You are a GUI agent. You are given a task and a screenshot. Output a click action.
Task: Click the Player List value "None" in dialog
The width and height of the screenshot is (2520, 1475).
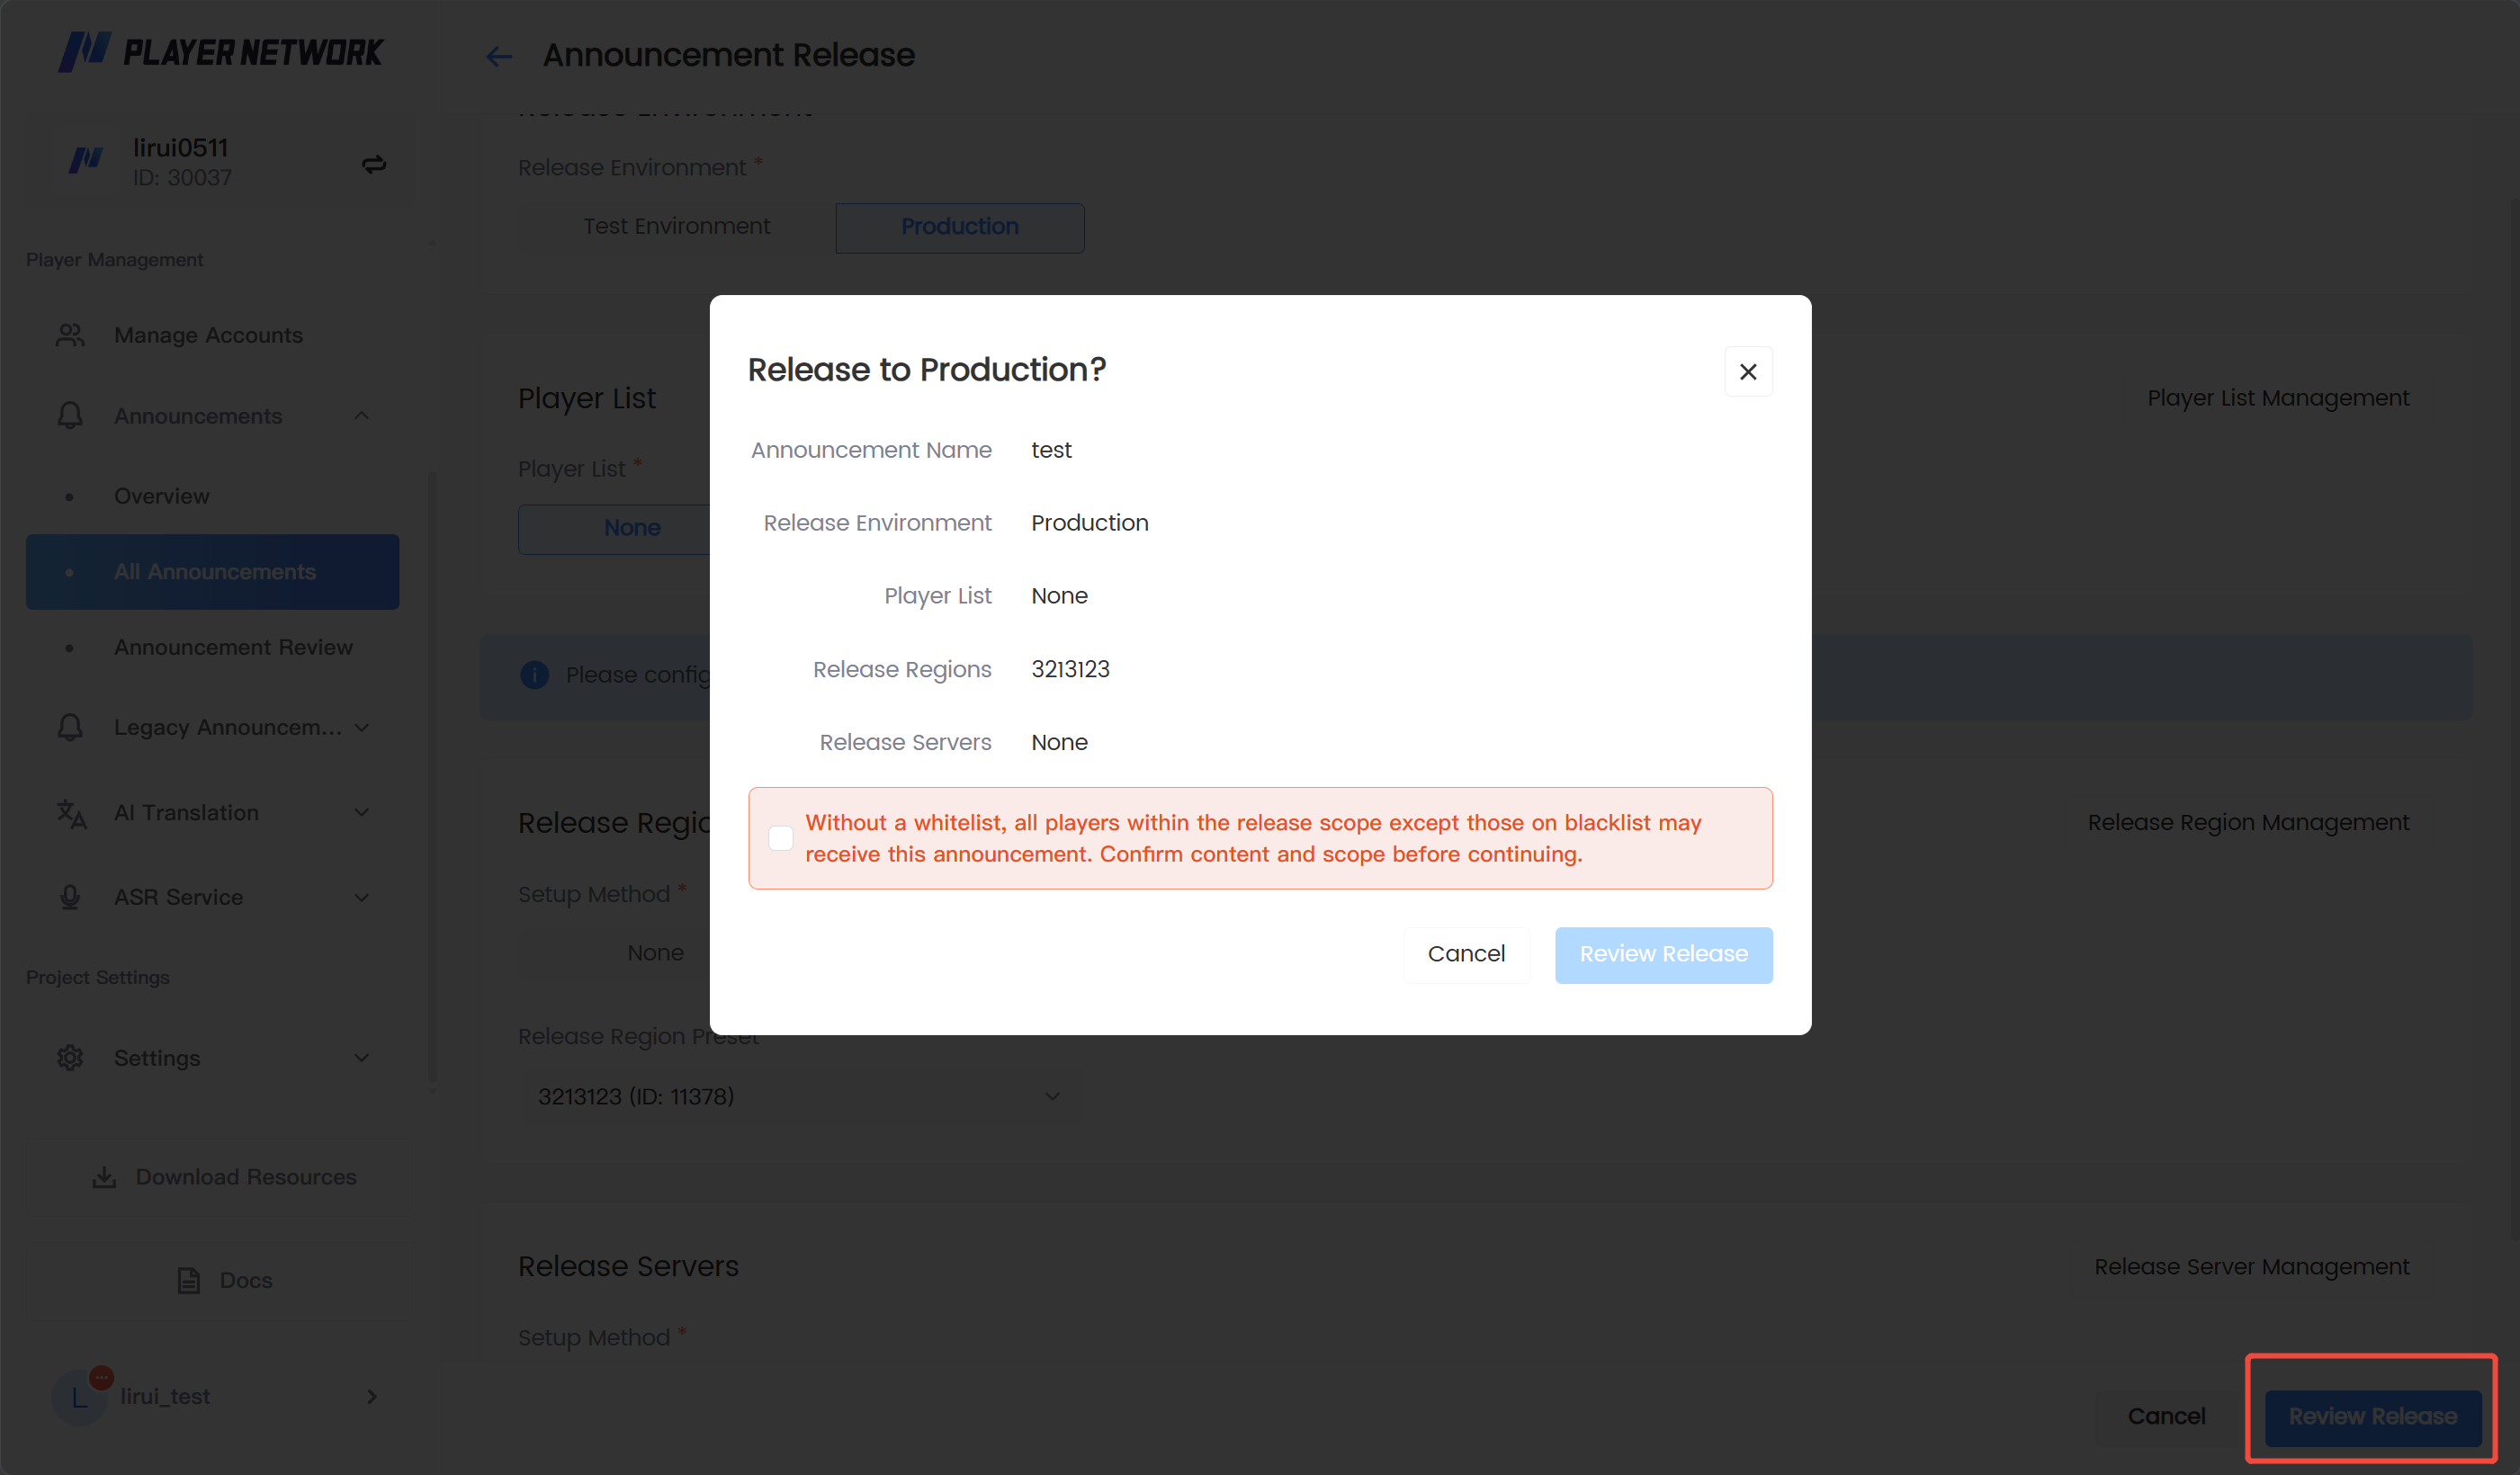1059,596
